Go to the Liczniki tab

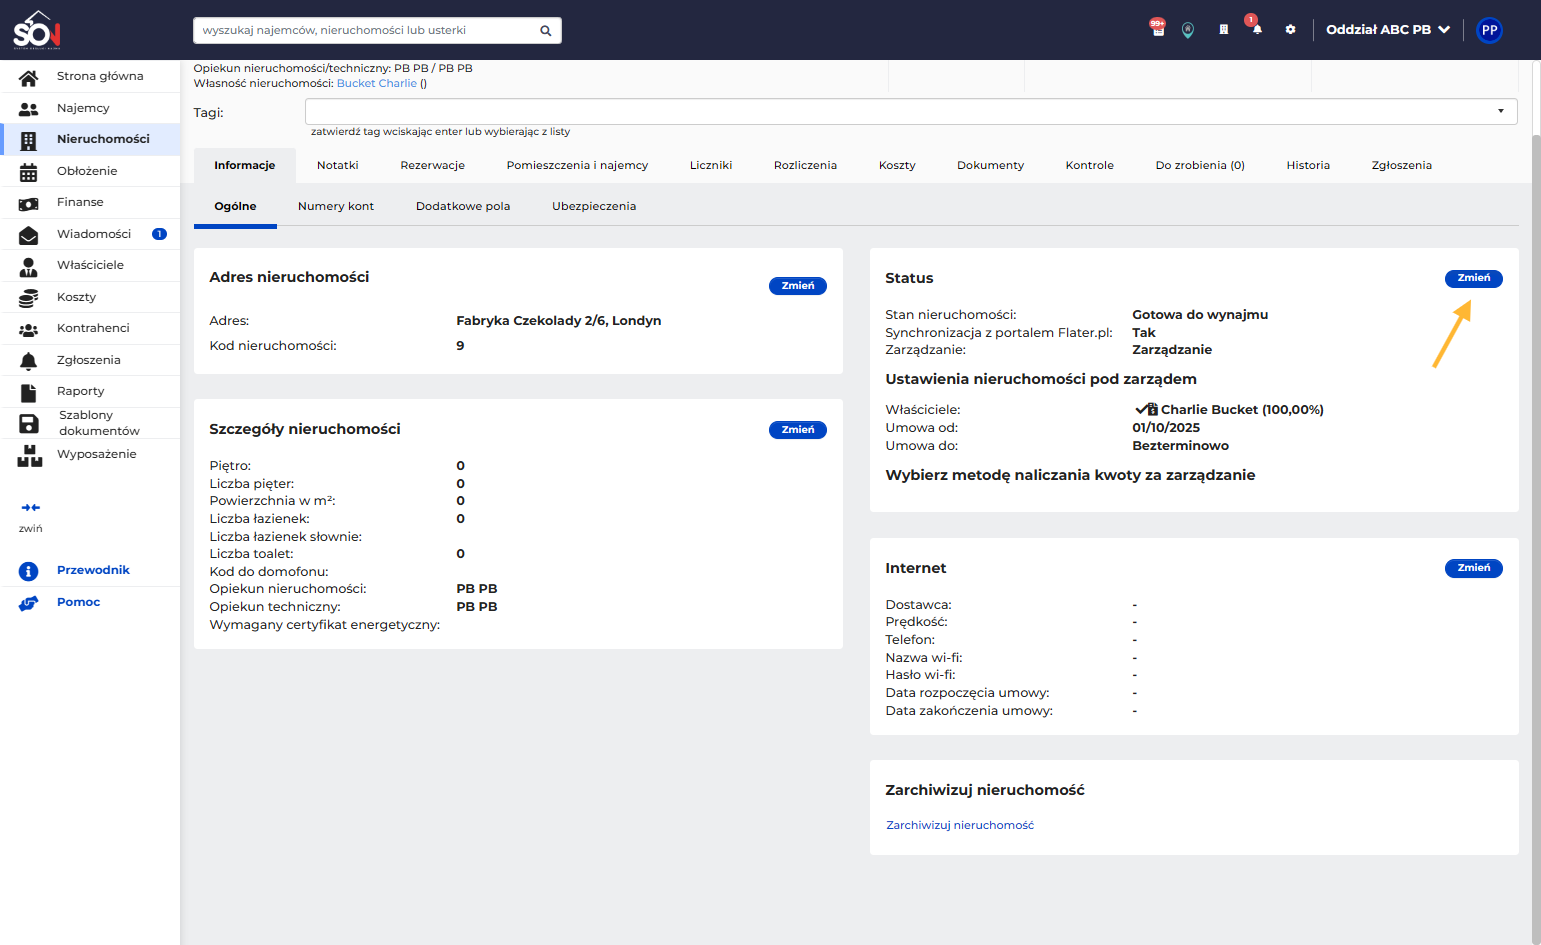click(711, 166)
